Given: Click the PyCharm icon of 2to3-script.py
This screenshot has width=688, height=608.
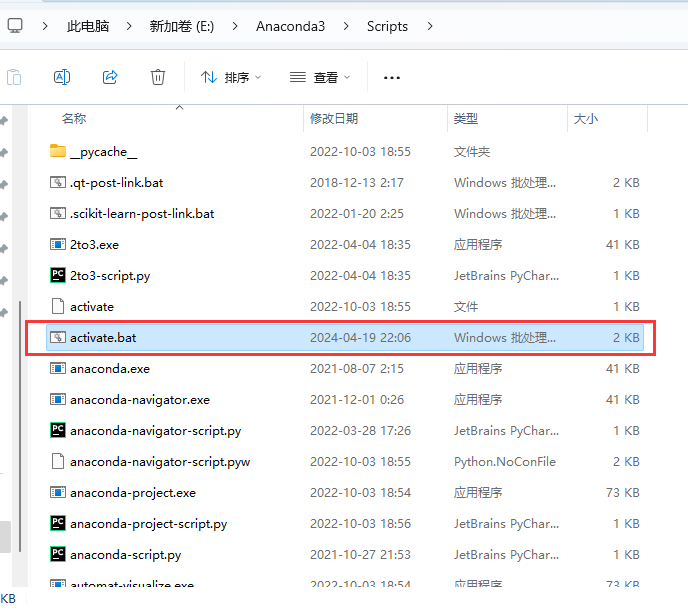Looking at the screenshot, I should (x=57, y=275).
